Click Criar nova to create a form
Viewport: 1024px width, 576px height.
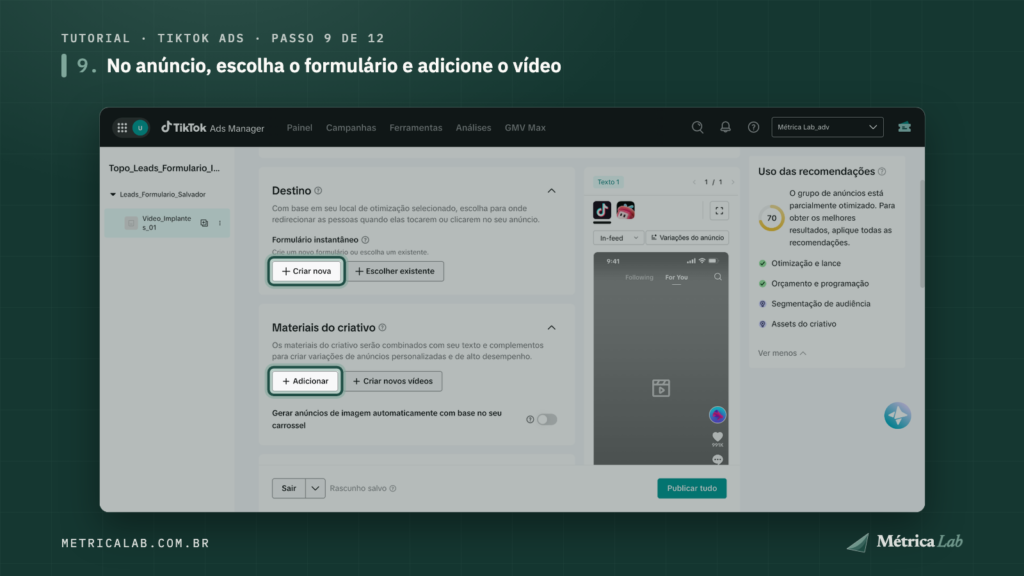point(306,271)
